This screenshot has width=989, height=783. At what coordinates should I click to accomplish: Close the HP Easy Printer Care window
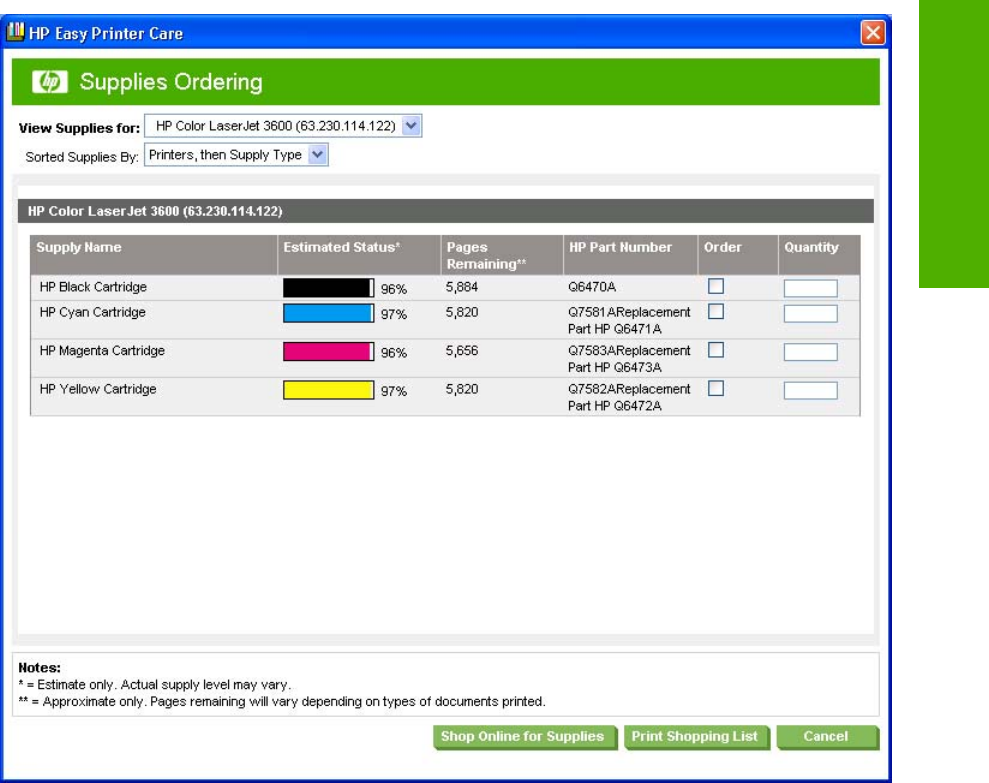pyautogui.click(x=873, y=32)
